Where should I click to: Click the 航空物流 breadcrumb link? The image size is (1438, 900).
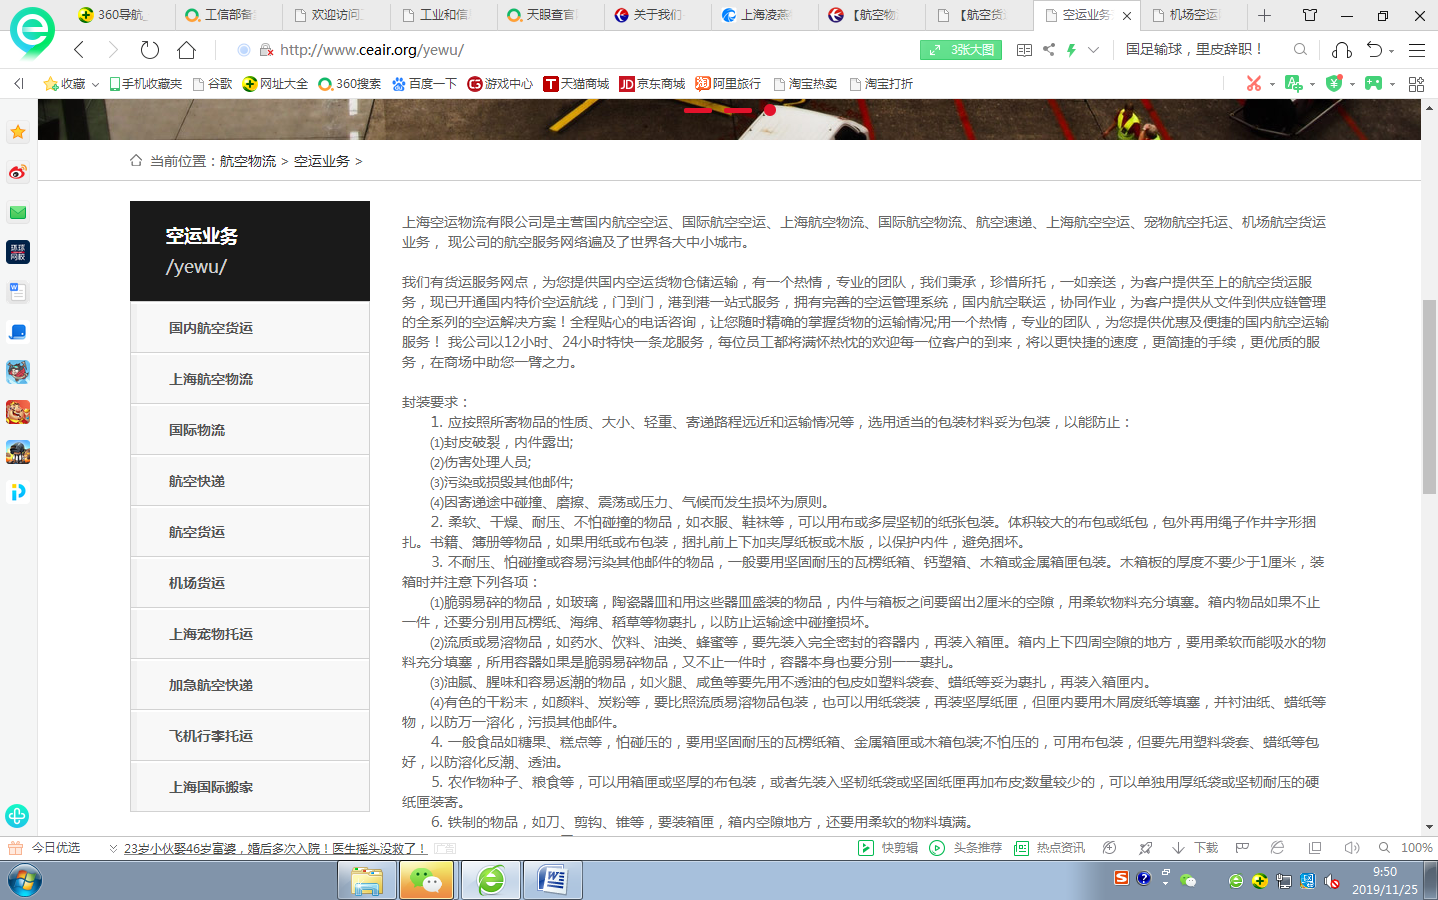[x=248, y=161]
